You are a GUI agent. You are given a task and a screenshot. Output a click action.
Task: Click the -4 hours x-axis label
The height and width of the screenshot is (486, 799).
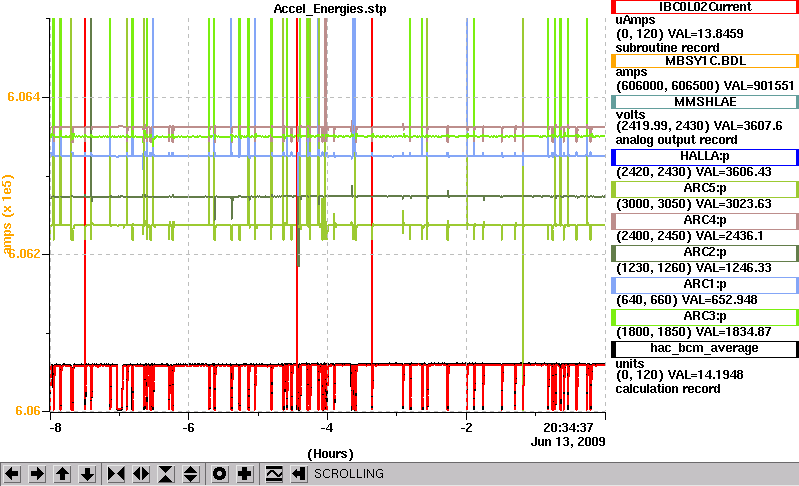[327, 428]
